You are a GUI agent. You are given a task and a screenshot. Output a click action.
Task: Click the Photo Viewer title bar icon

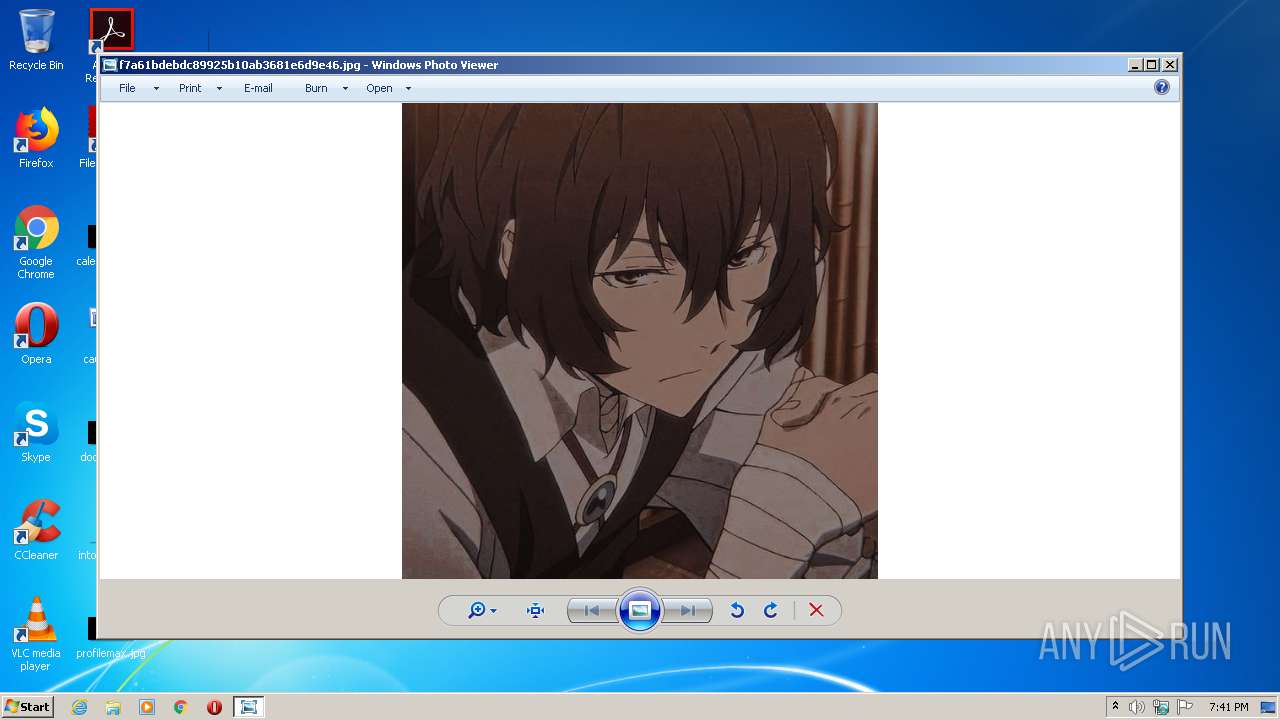coord(110,65)
